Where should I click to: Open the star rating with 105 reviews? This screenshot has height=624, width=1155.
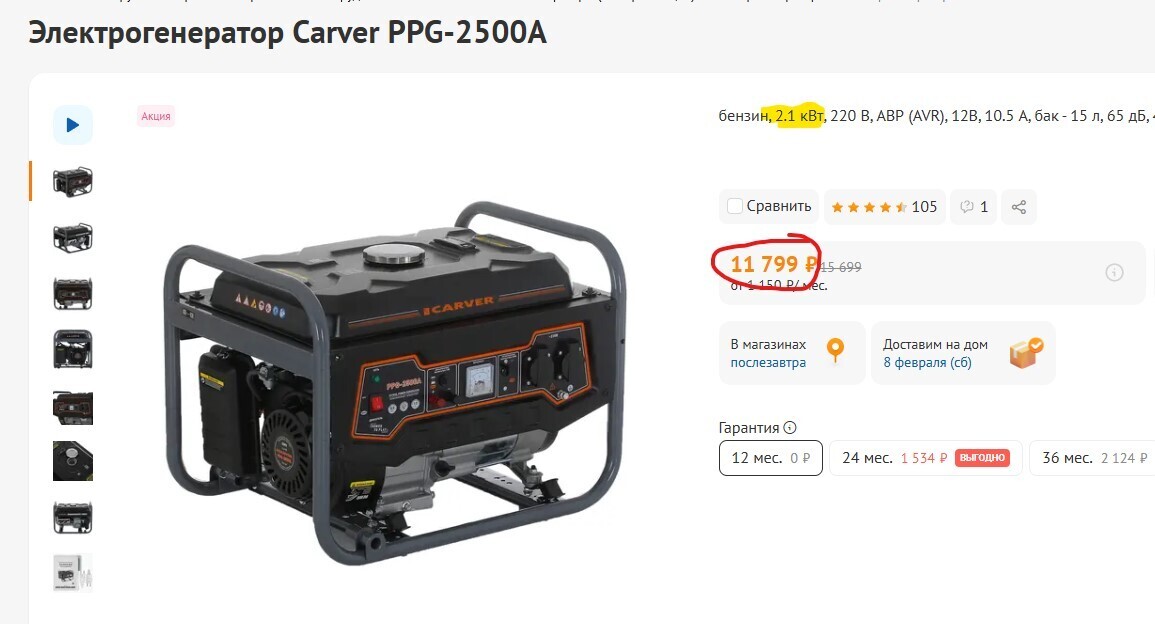[x=884, y=207]
